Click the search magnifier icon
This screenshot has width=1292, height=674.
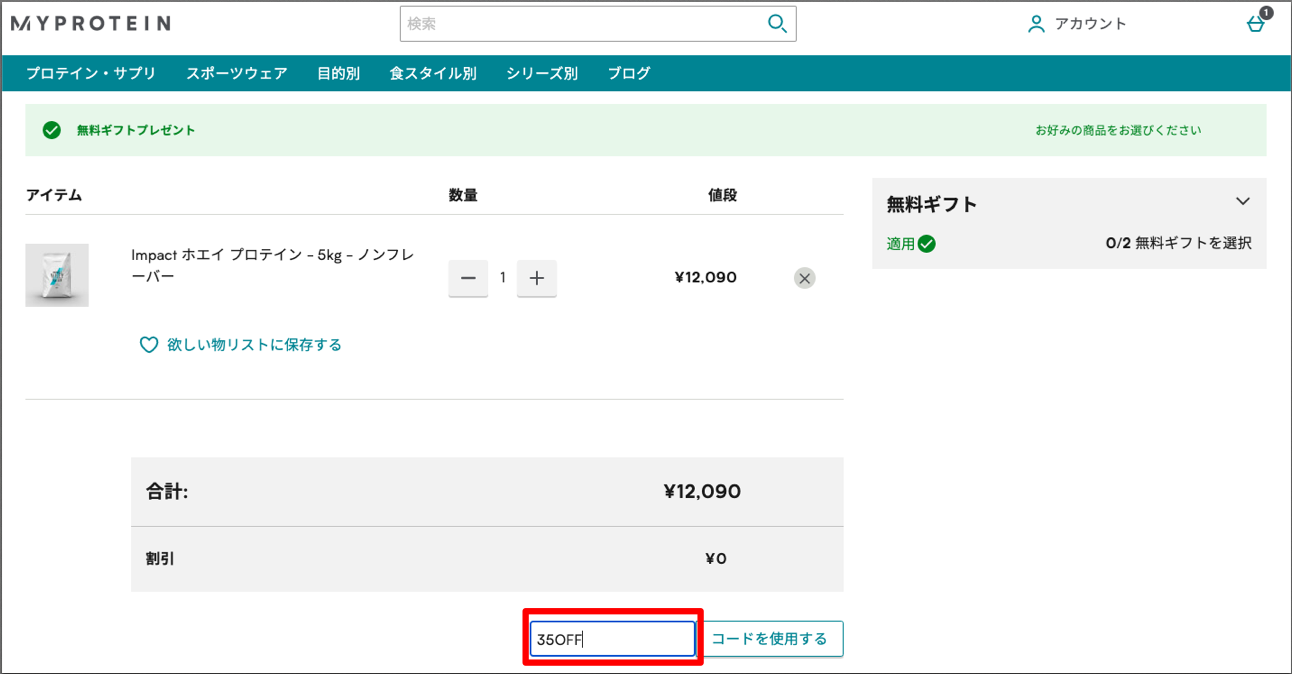click(x=777, y=24)
